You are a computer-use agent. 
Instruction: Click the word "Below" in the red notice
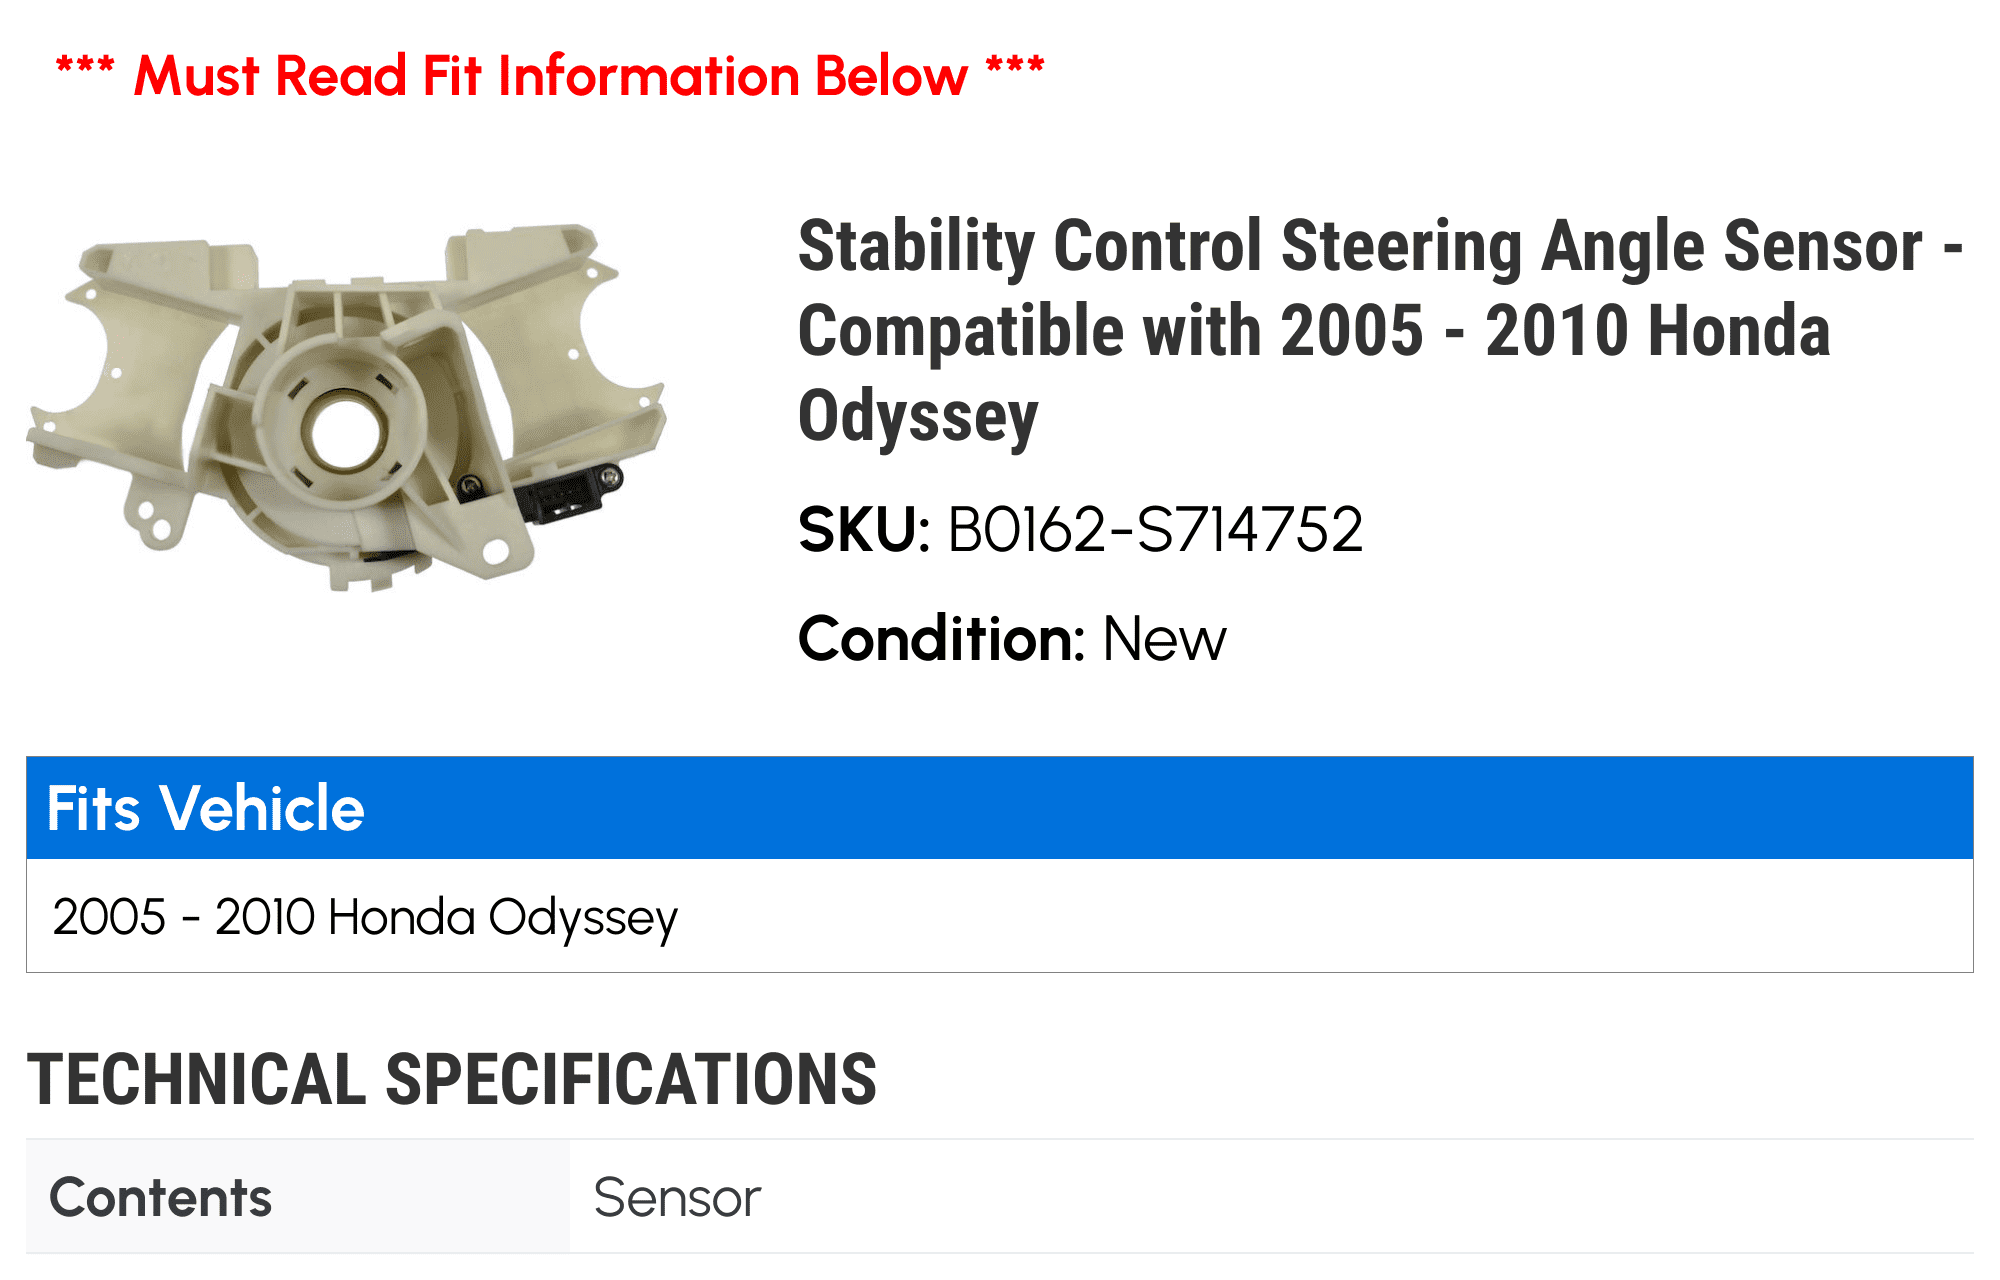[x=891, y=76]
